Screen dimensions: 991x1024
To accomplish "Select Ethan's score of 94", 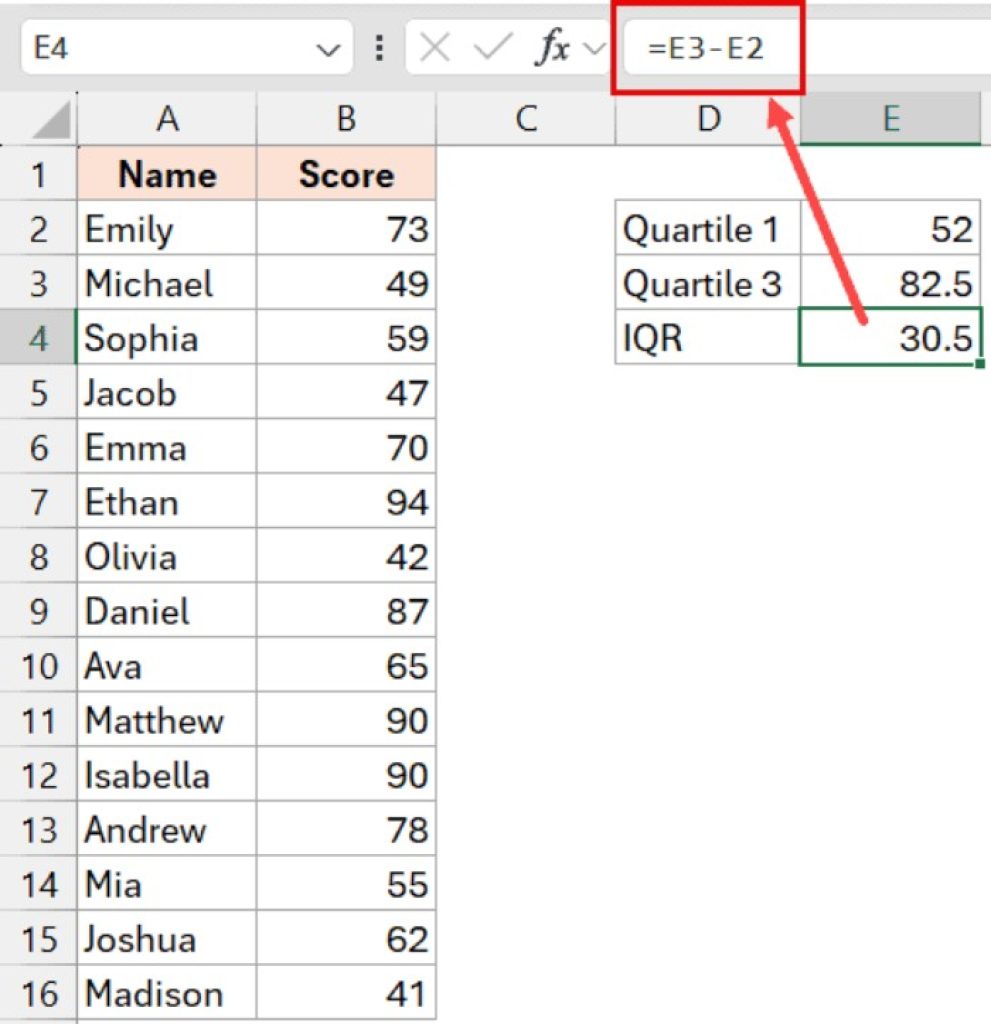I will 345,502.
